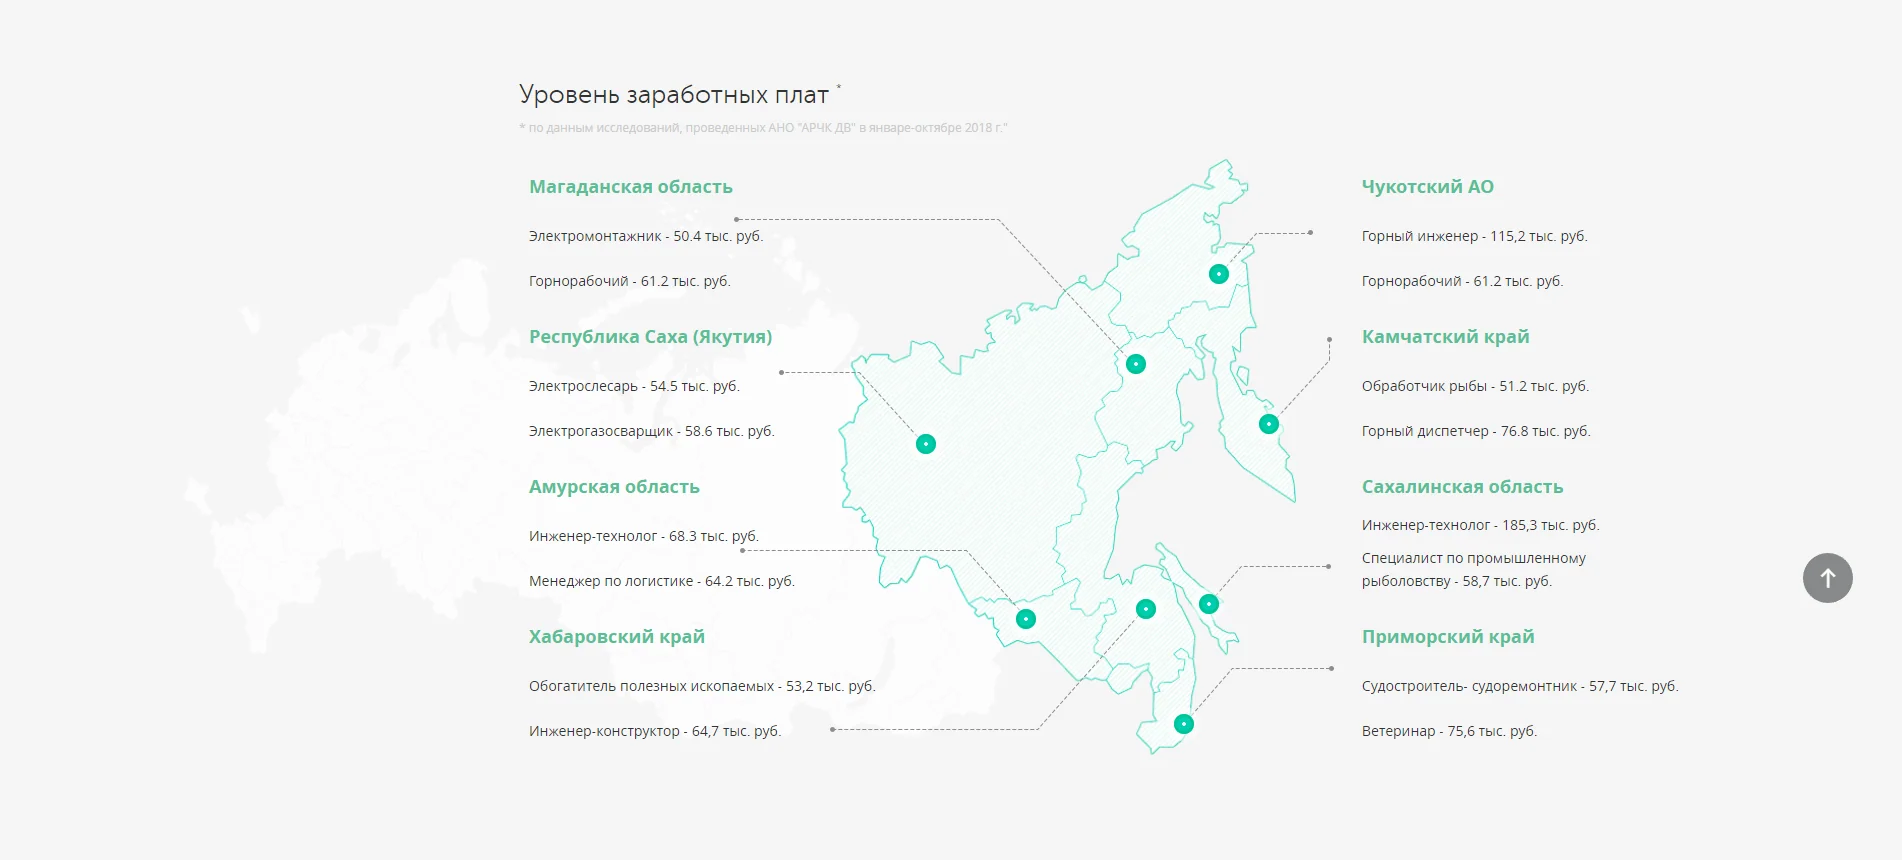Click the Приморский край heading
Viewport: 1902px width, 860px height.
point(1447,637)
